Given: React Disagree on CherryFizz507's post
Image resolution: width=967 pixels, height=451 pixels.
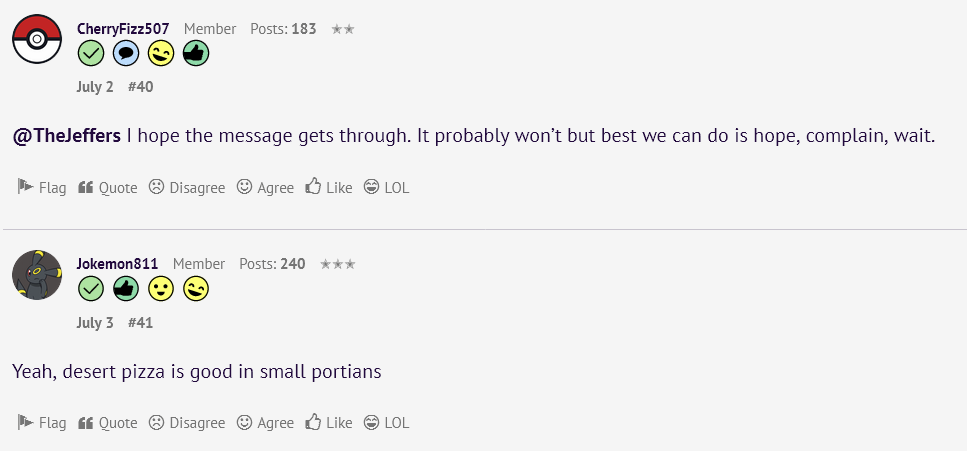Looking at the screenshot, I should pyautogui.click(x=187, y=187).
